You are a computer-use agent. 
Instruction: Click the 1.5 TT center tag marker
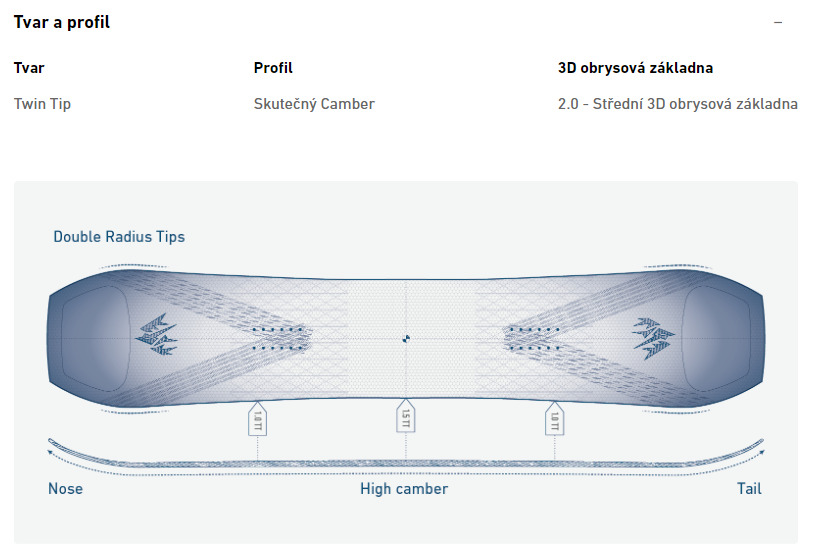pyautogui.click(x=406, y=416)
